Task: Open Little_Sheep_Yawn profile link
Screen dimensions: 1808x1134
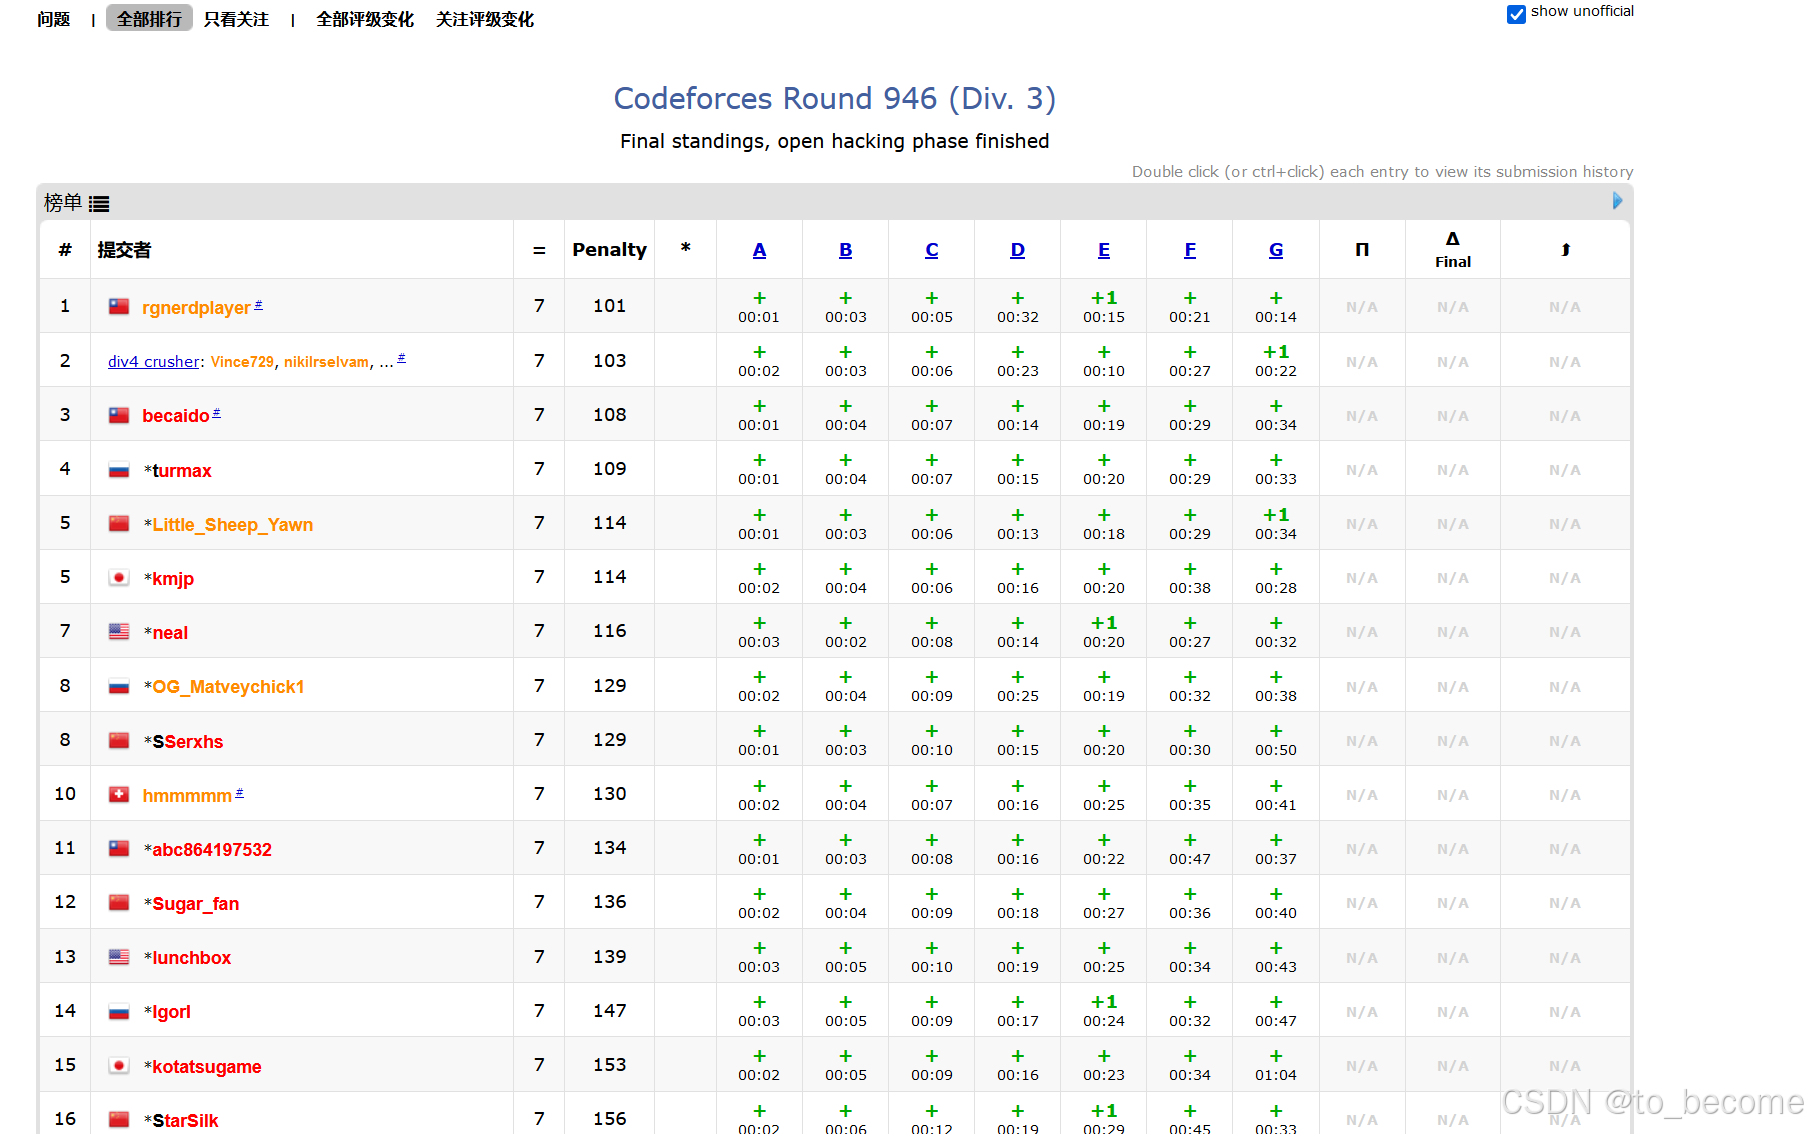Action: coord(233,525)
